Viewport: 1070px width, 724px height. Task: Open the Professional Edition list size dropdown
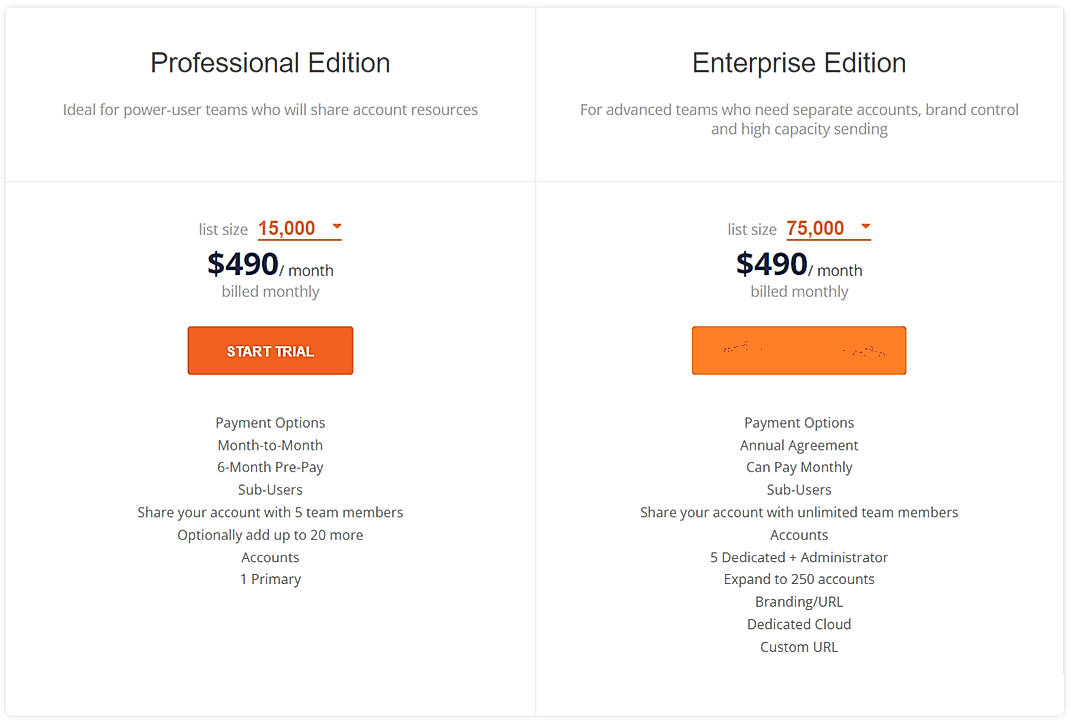point(337,228)
